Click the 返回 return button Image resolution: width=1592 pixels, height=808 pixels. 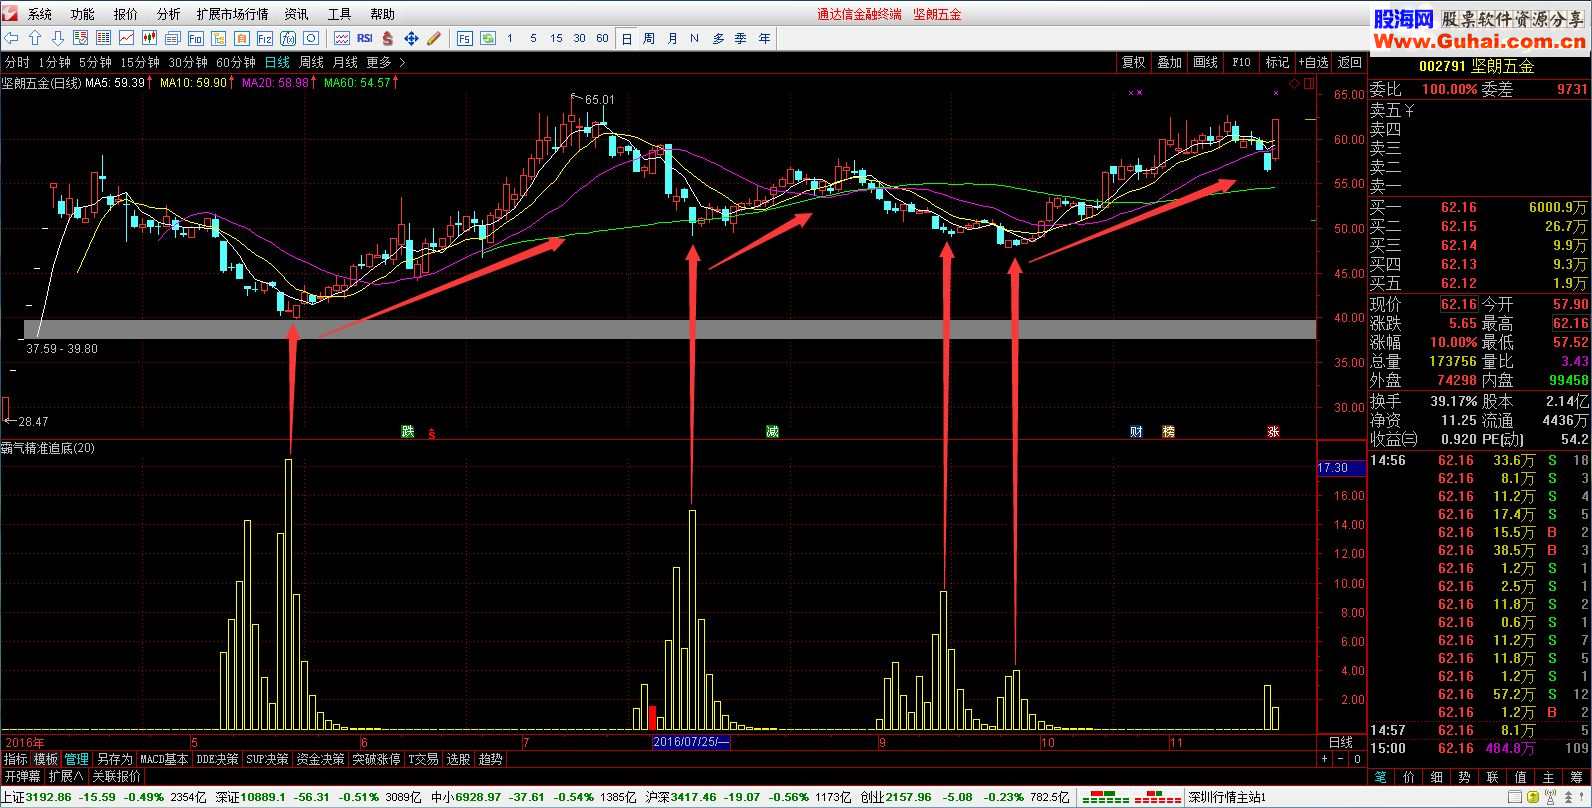click(x=1350, y=62)
